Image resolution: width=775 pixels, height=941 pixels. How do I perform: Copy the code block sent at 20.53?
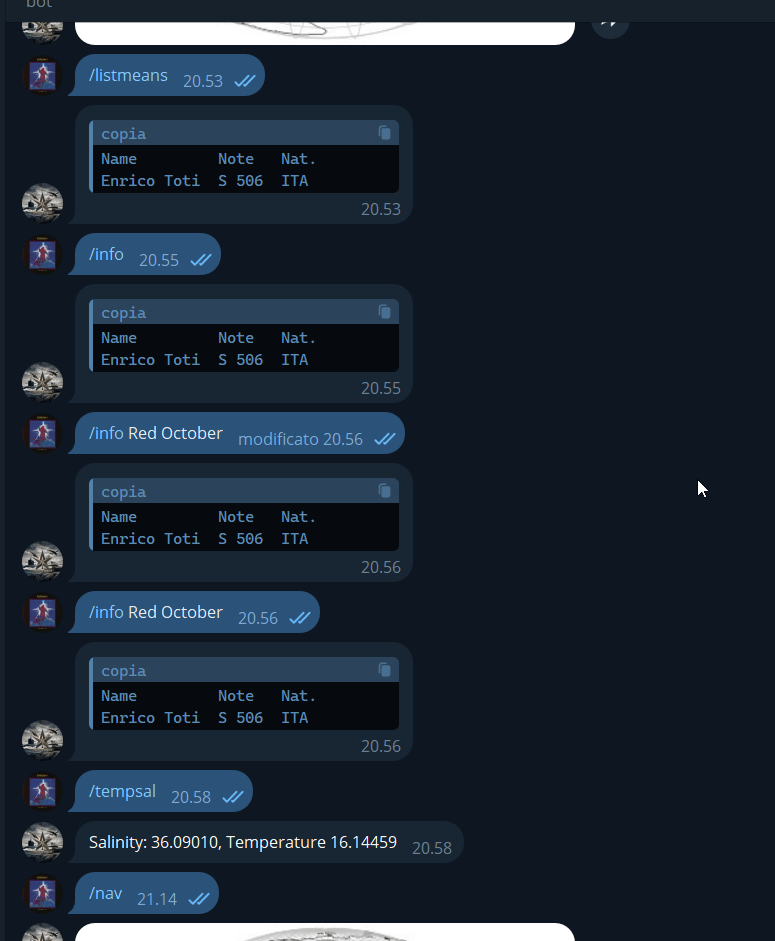pyautogui.click(x=384, y=133)
